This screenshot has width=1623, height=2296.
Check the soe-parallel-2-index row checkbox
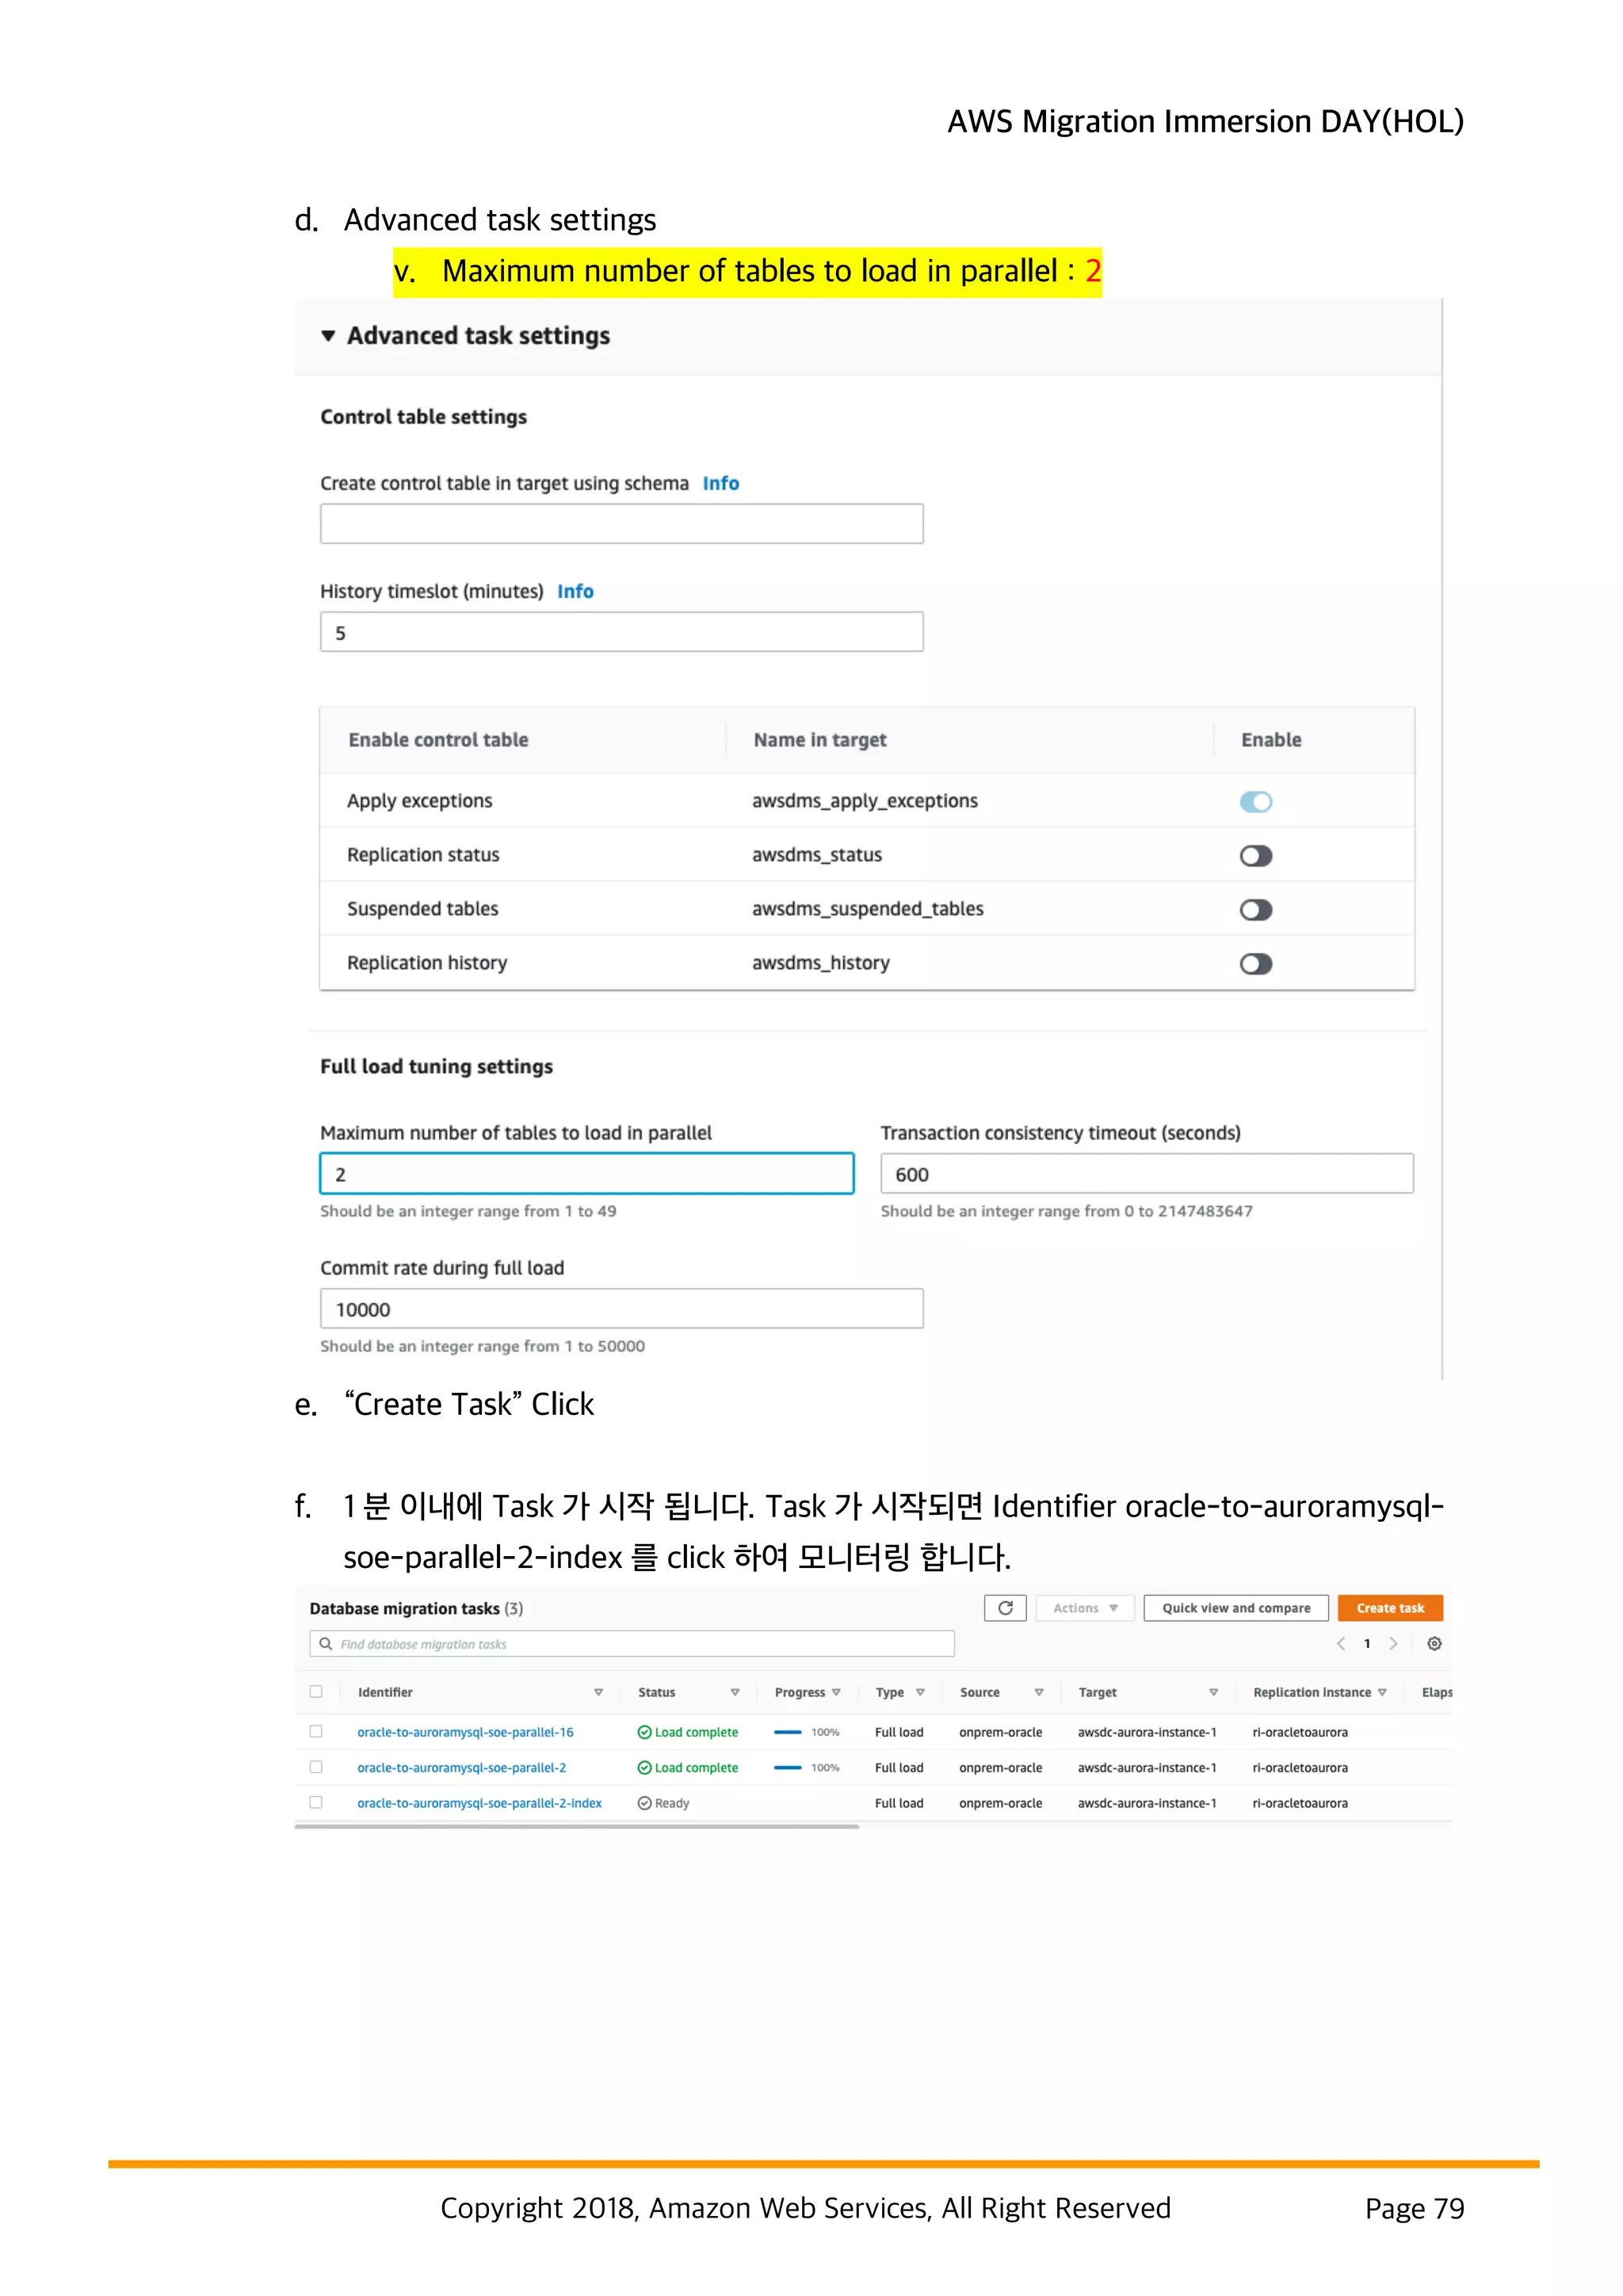click(316, 1802)
